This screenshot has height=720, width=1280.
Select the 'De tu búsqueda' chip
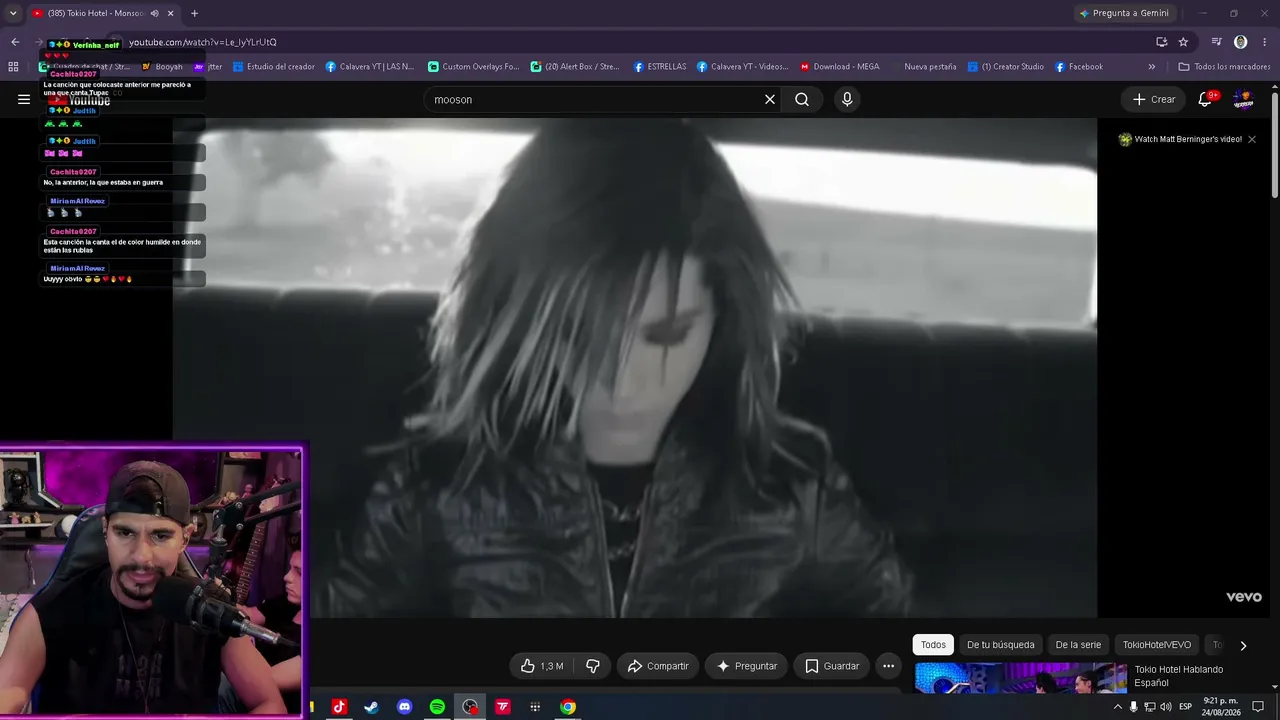[1000, 645]
